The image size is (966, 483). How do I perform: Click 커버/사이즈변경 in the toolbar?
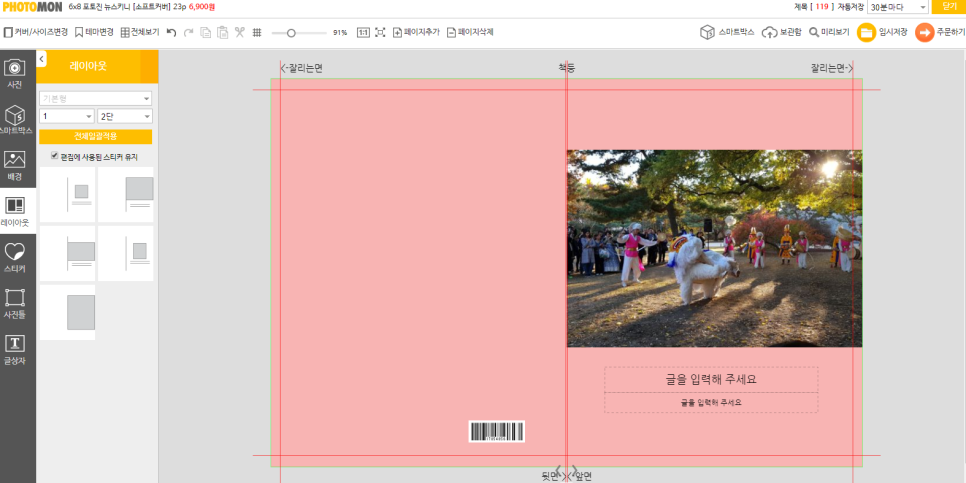tap(36, 32)
